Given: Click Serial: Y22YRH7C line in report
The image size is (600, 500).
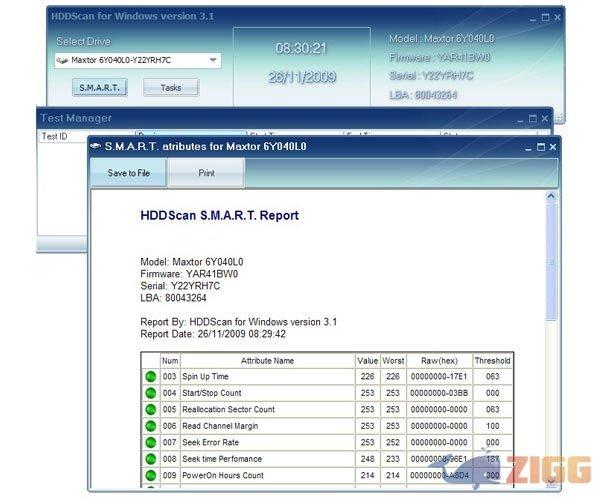Looking at the screenshot, I should point(180,286).
